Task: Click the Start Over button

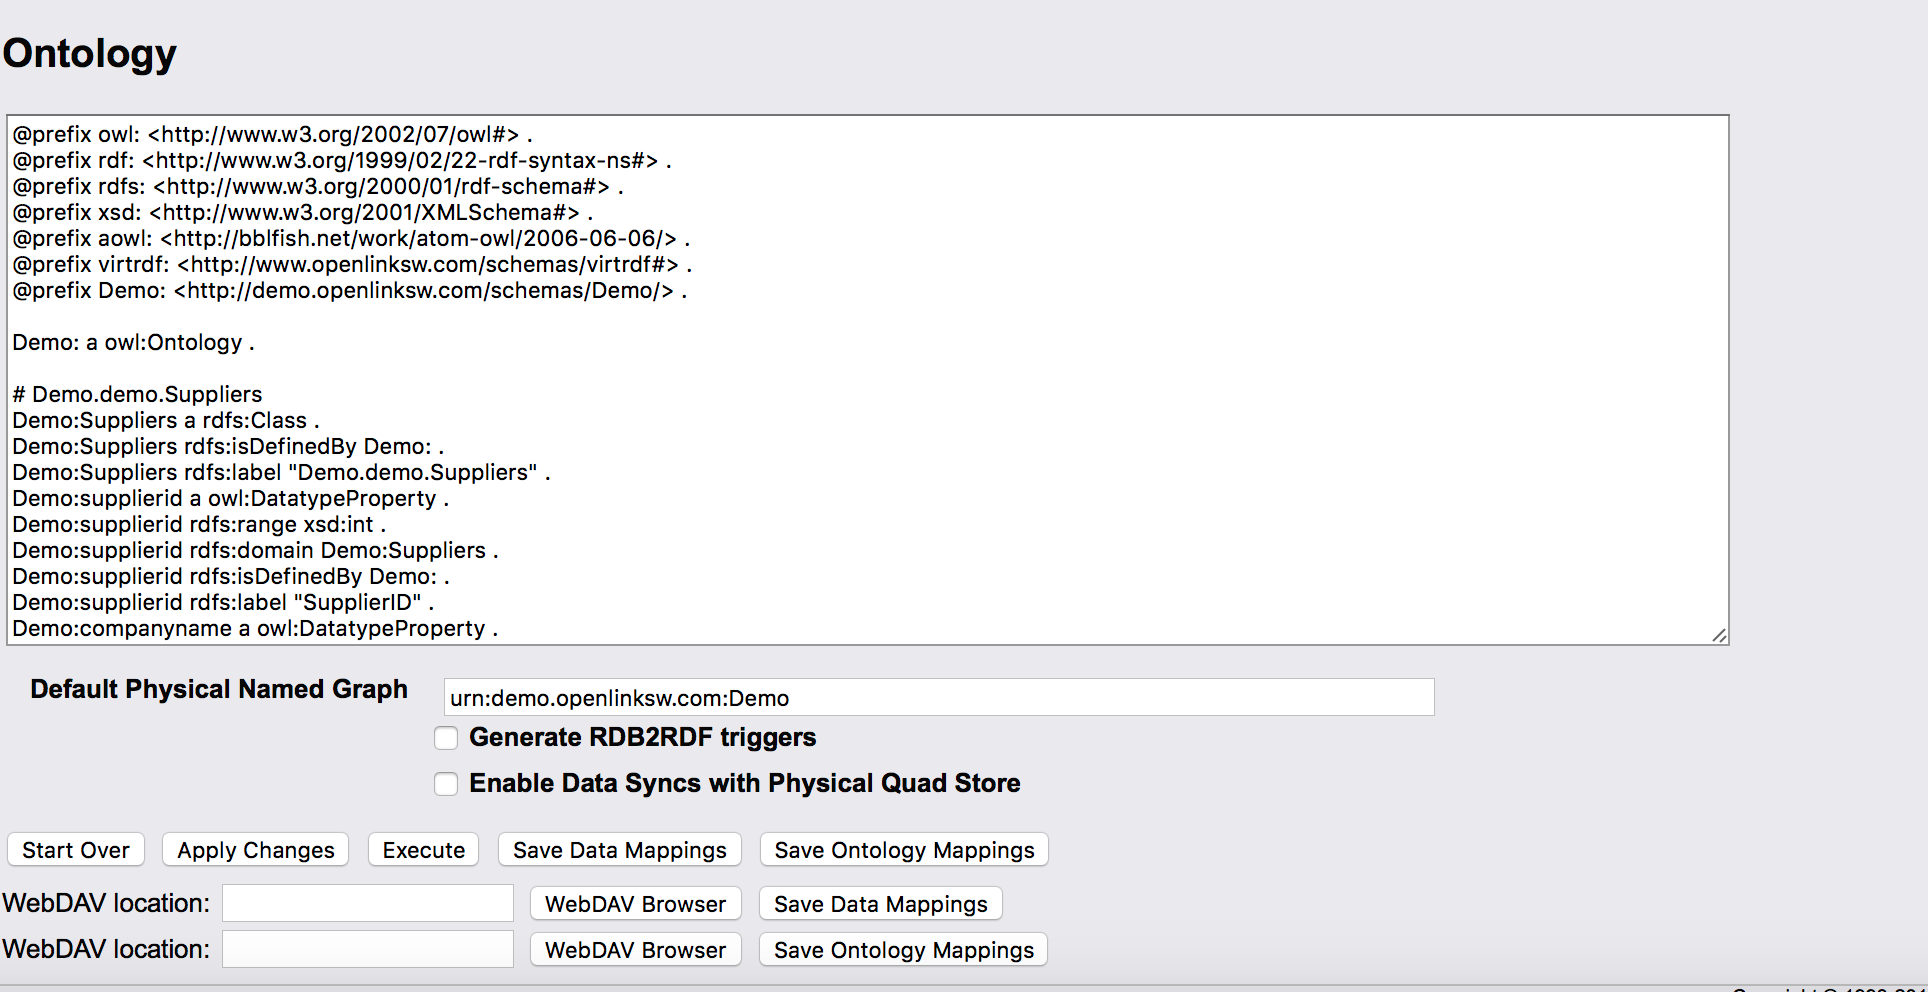Action: tap(75, 849)
